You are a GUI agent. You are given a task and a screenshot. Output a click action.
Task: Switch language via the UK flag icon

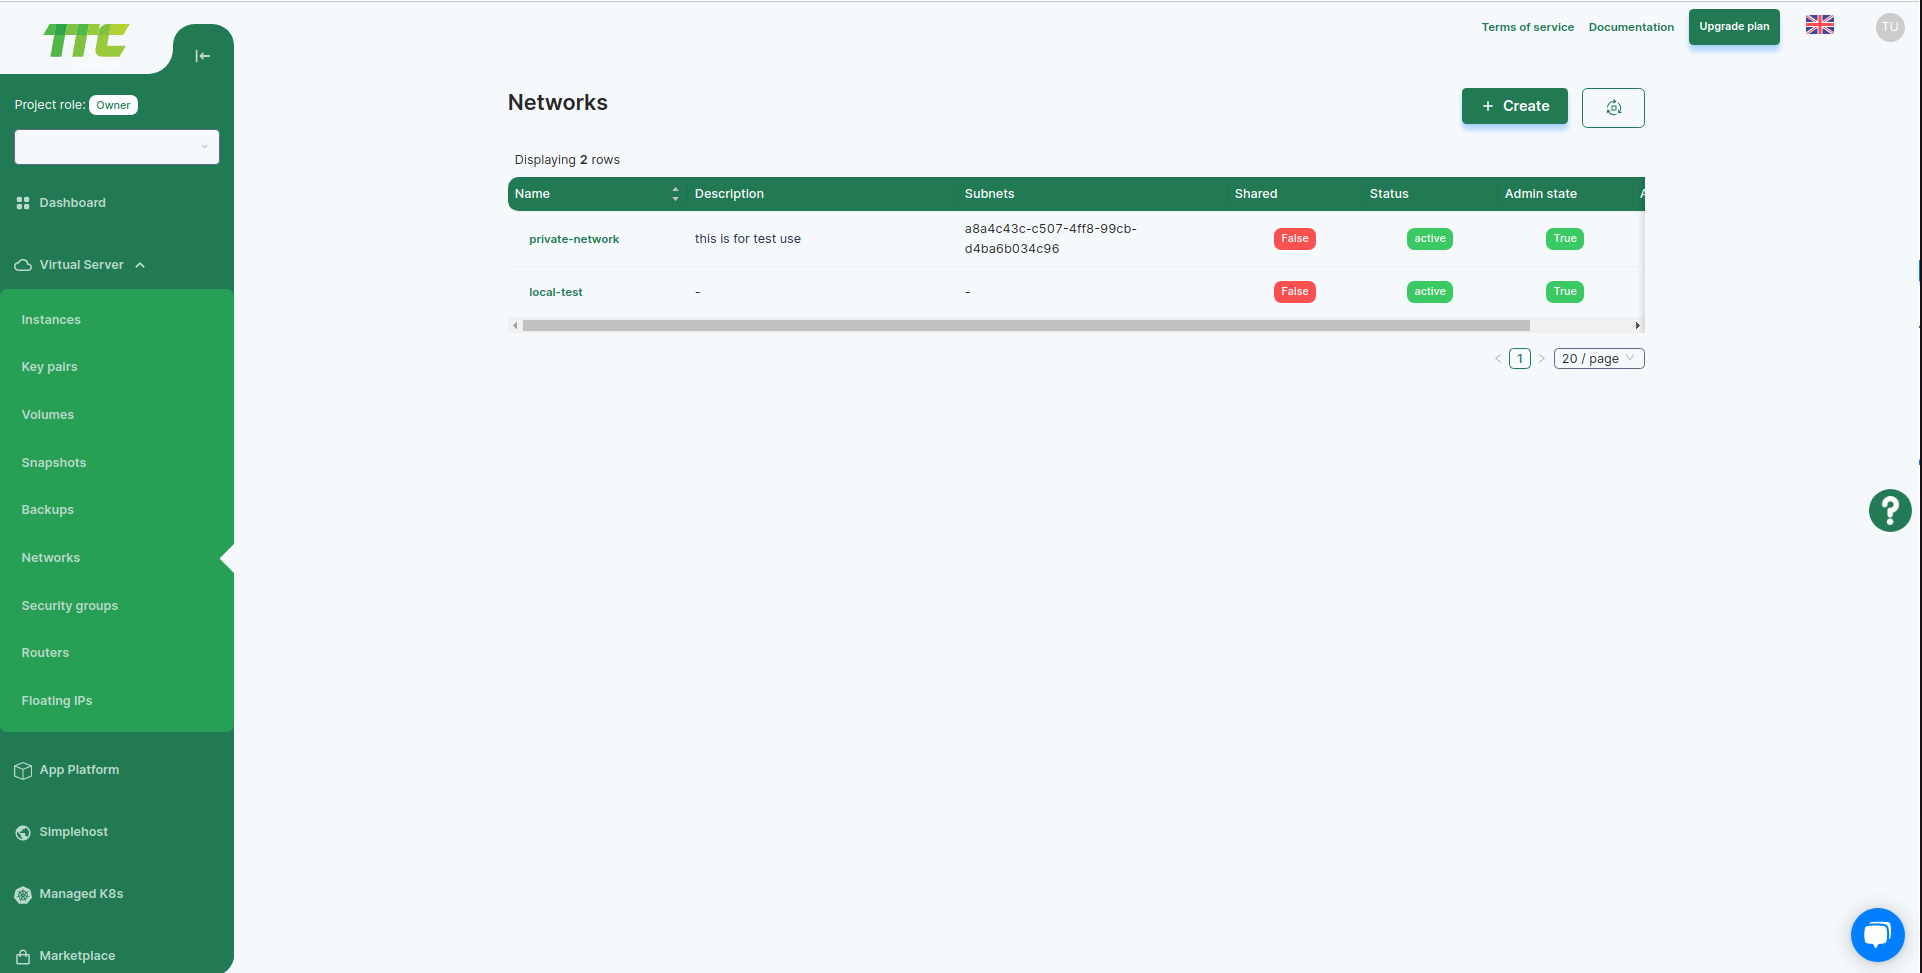(1820, 25)
